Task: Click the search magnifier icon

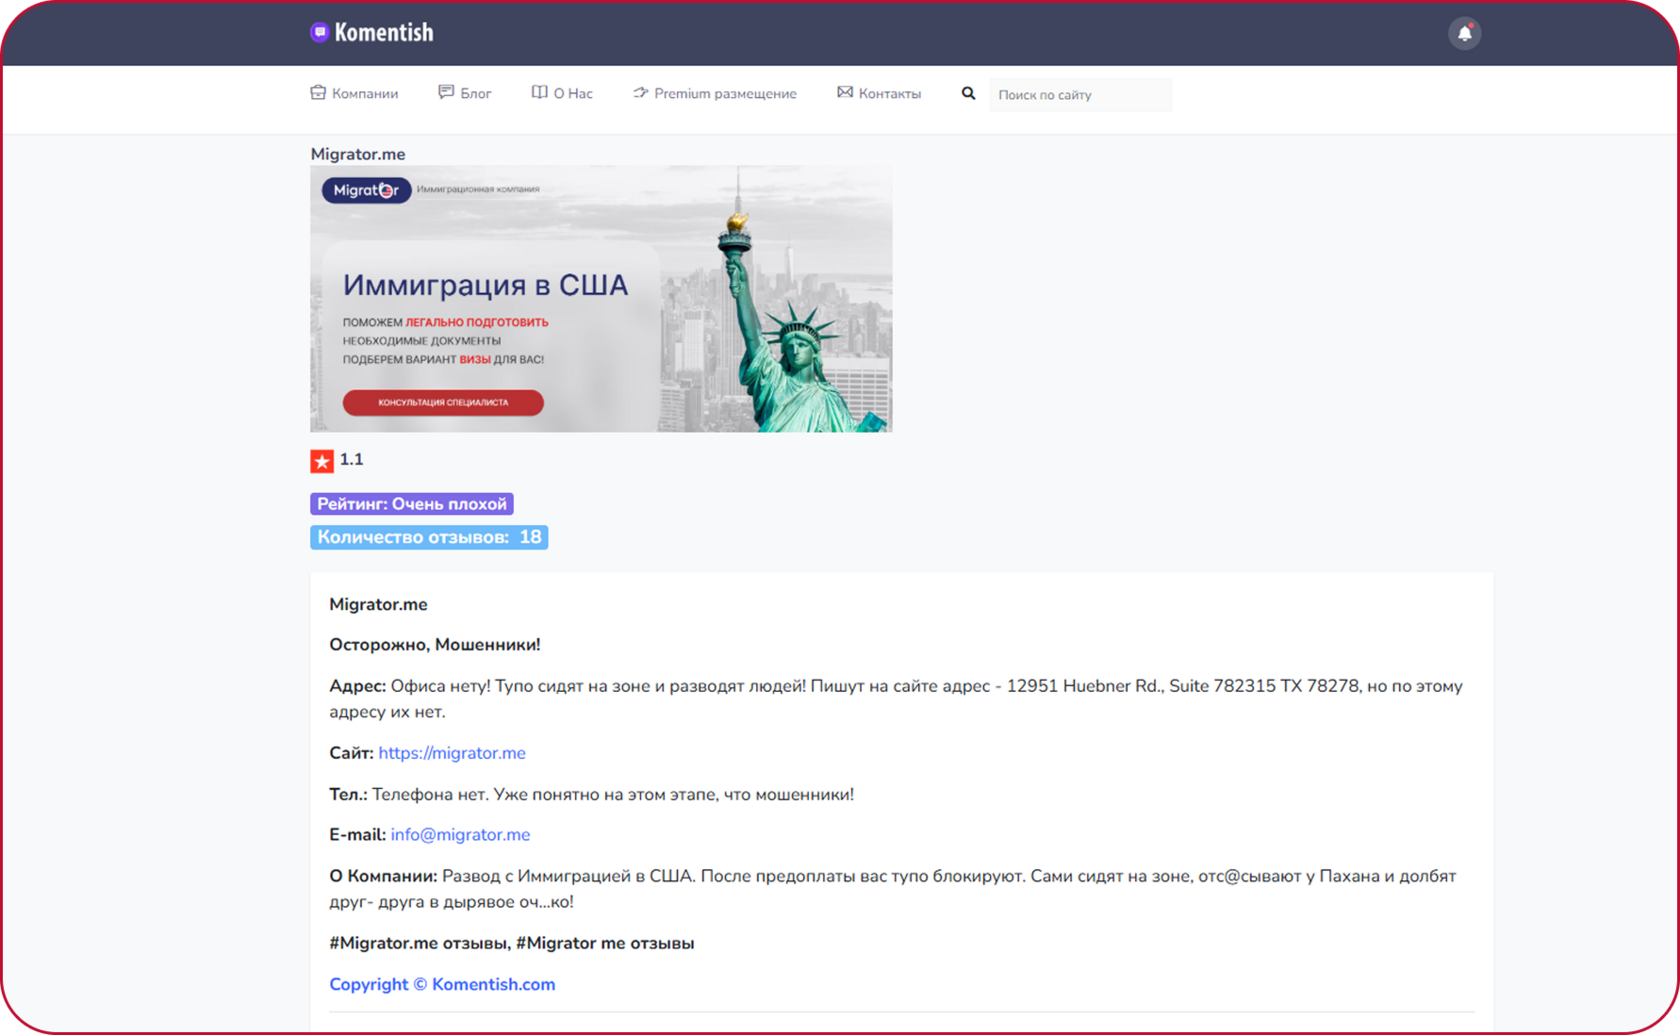Action: click(x=968, y=94)
